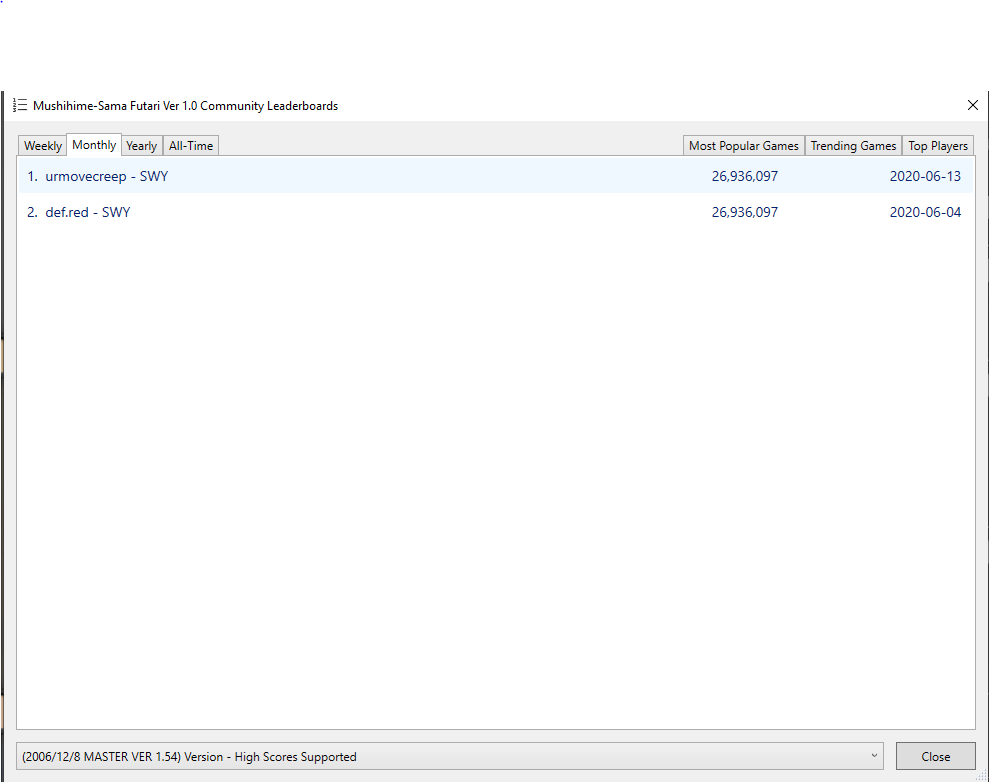Open the Yearly leaderboard tab
Image resolution: width=989 pixels, height=782 pixels.
click(x=141, y=146)
